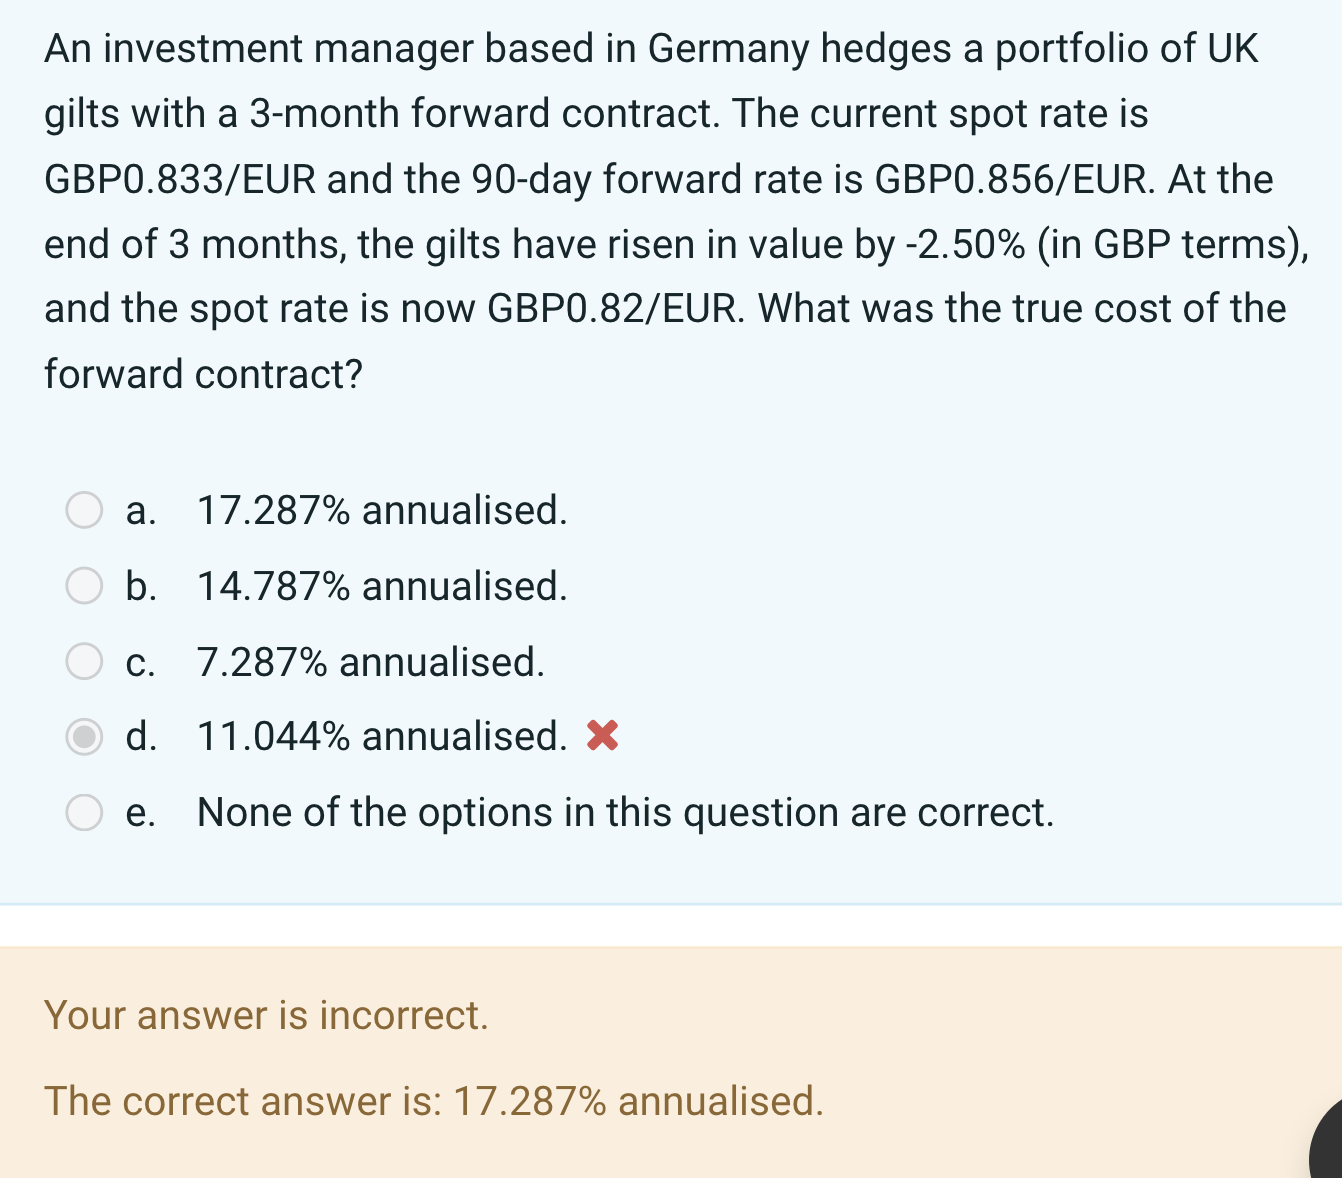This screenshot has height=1178, width=1342.
Task: Click the "14.787% annualised." option text
Action: (382, 586)
